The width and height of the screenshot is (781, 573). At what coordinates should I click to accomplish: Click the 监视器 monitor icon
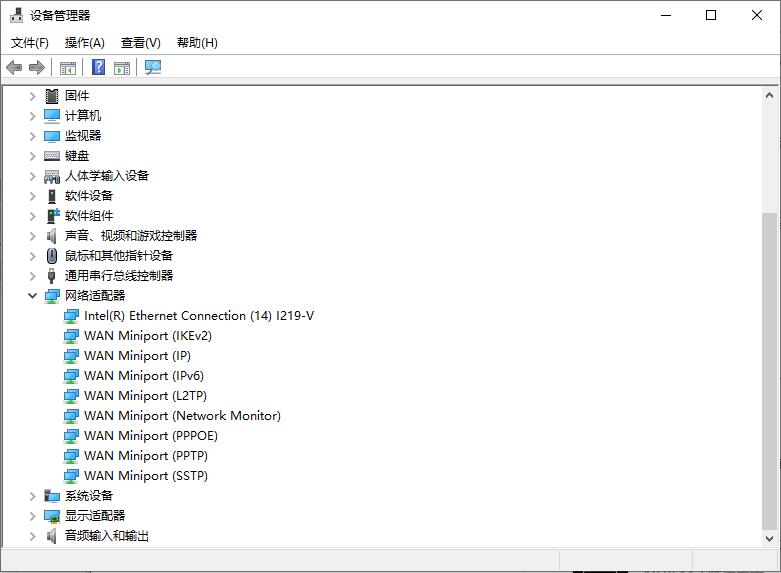(x=52, y=136)
